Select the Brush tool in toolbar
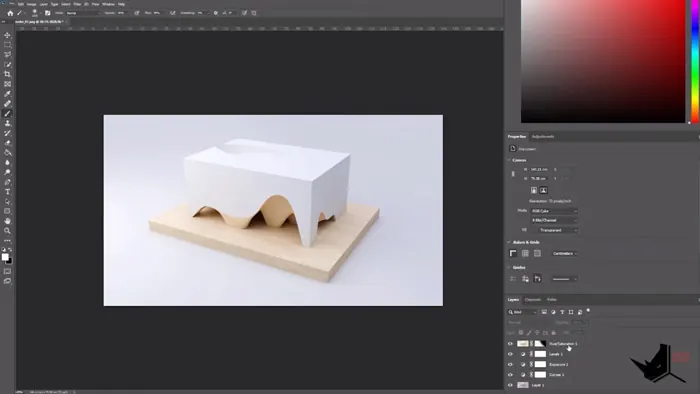 [x=7, y=113]
